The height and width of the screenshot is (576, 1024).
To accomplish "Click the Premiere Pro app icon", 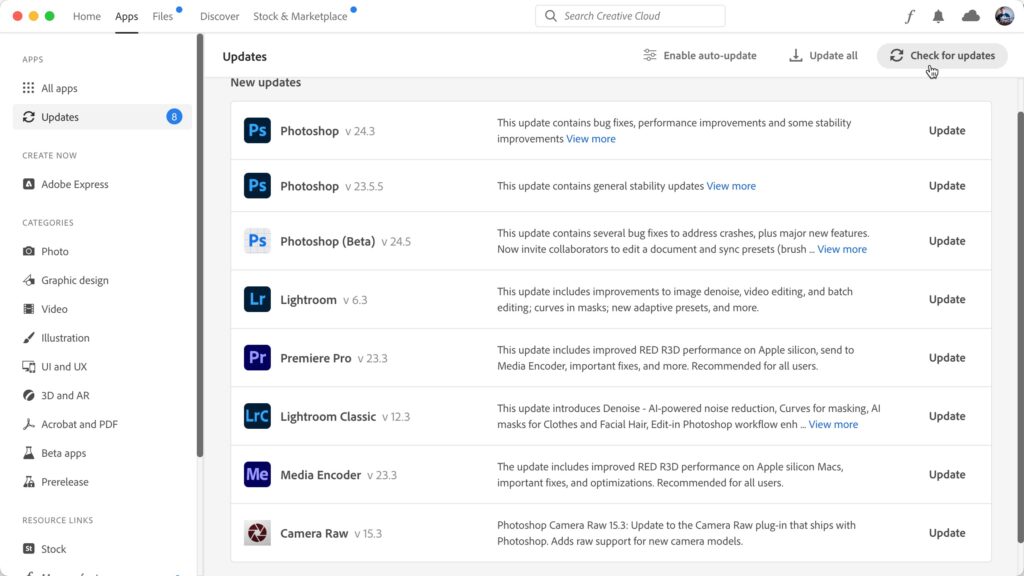I will click(257, 358).
